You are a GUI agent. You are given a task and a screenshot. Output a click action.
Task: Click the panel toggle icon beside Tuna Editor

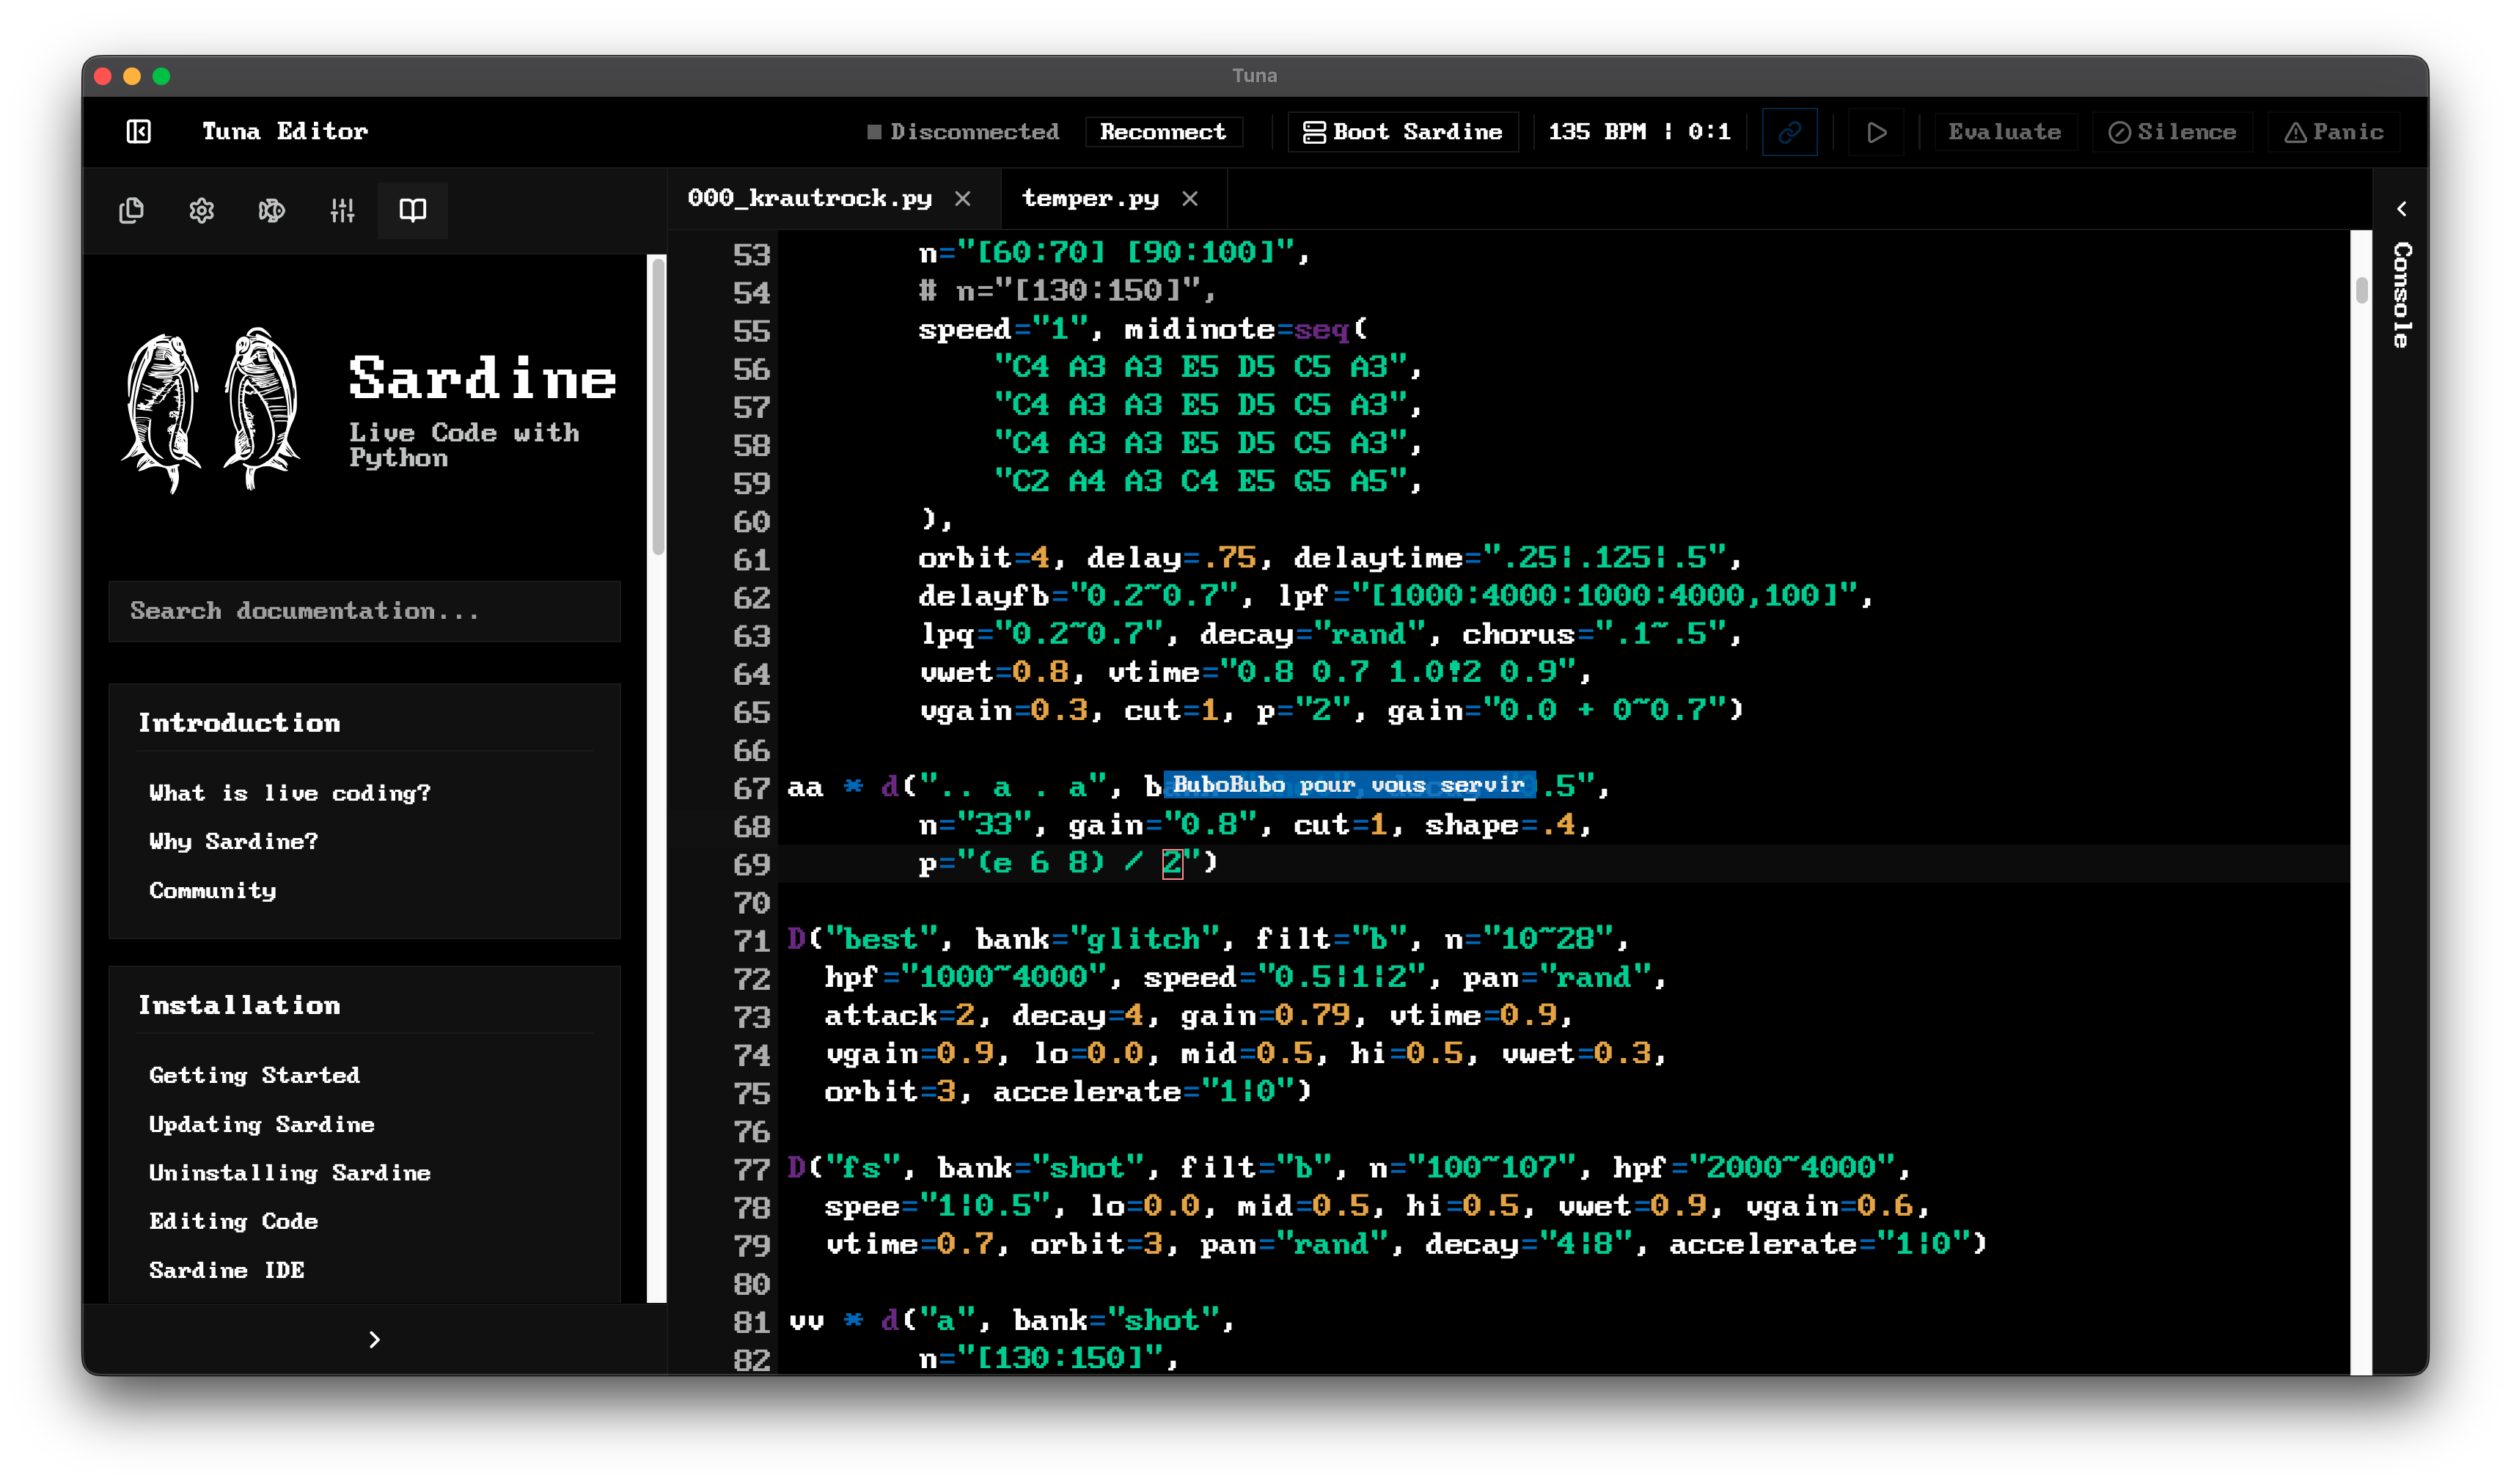138,131
